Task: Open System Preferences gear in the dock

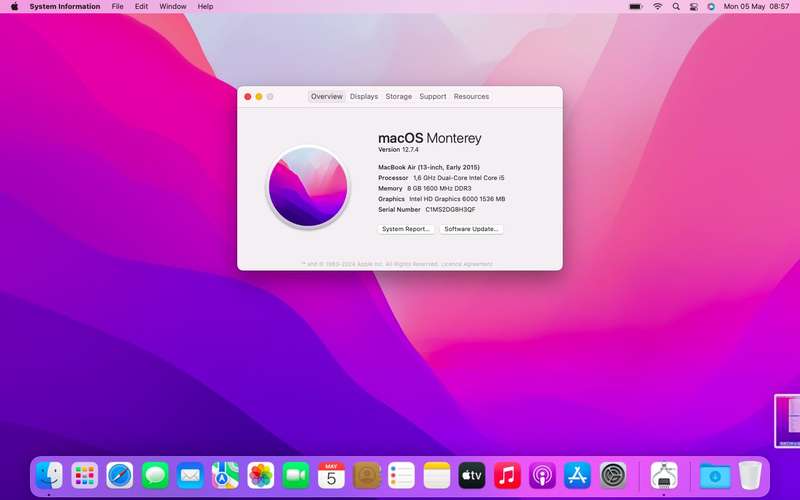Action: pos(613,476)
